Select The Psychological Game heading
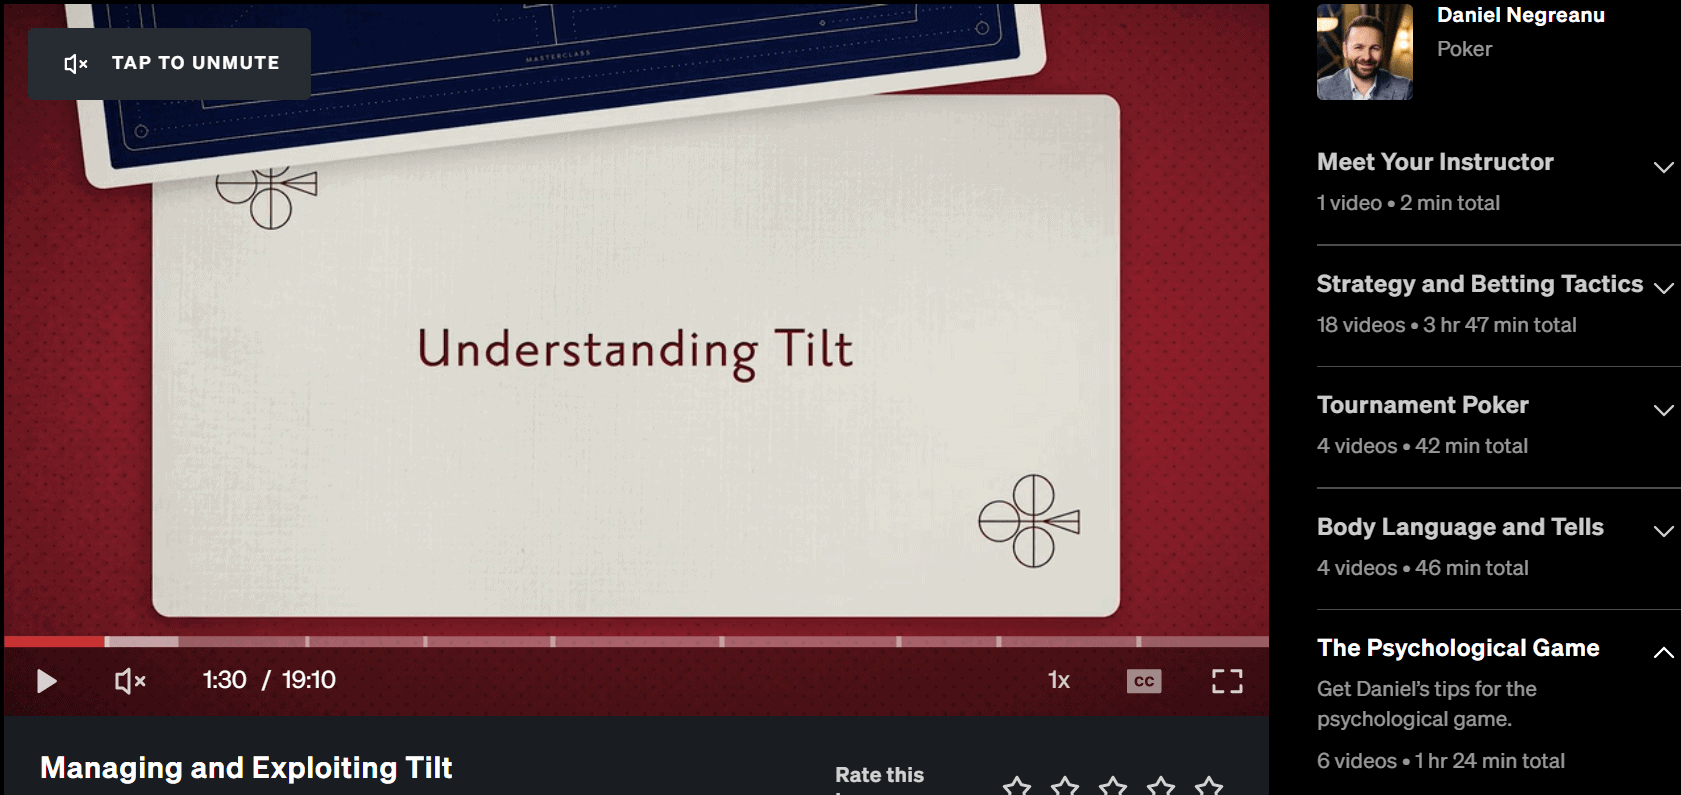This screenshot has height=795, width=1681. 1458,648
